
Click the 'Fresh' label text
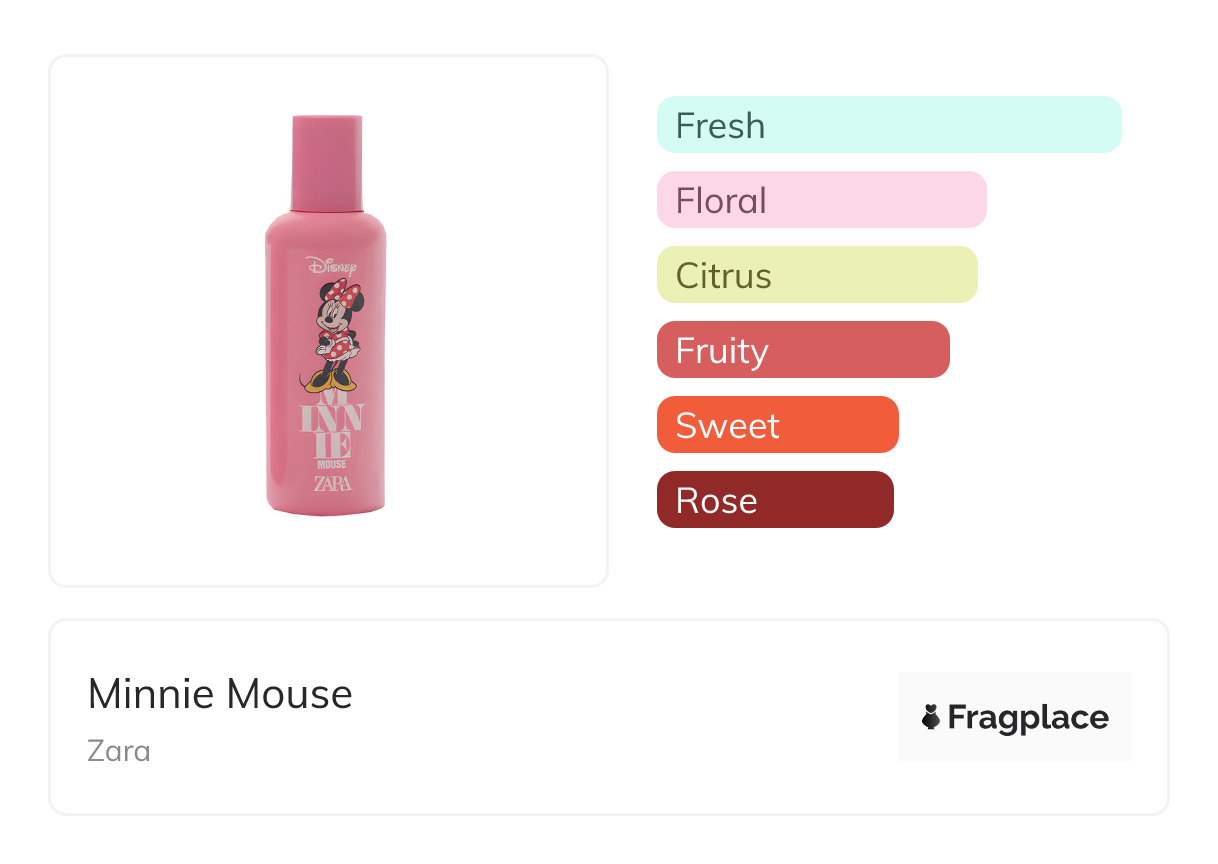(x=720, y=126)
